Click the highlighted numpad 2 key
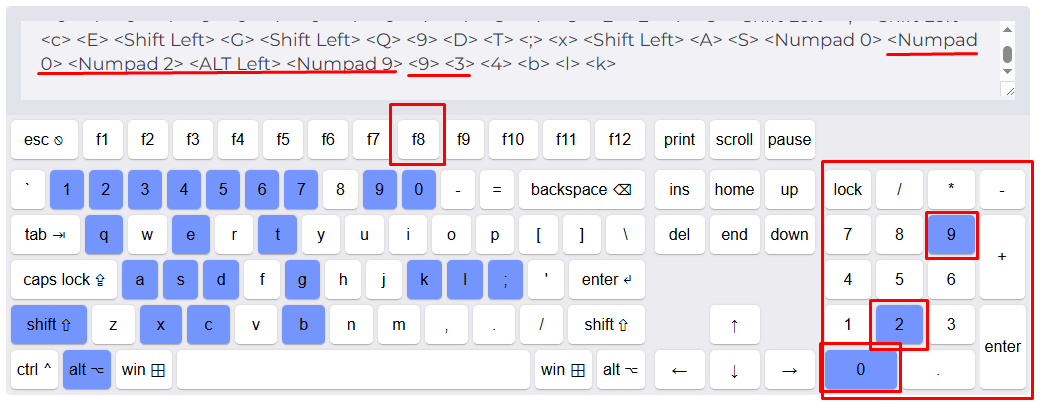 [x=899, y=325]
